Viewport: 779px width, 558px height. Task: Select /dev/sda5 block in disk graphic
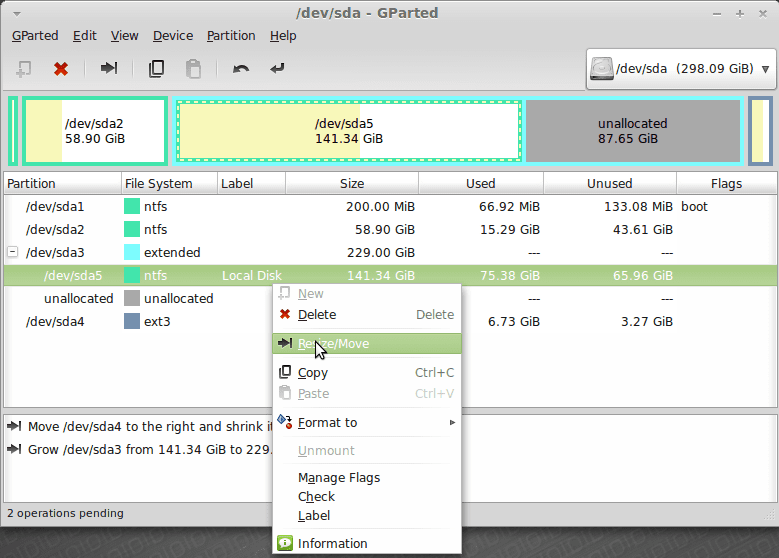(x=349, y=131)
